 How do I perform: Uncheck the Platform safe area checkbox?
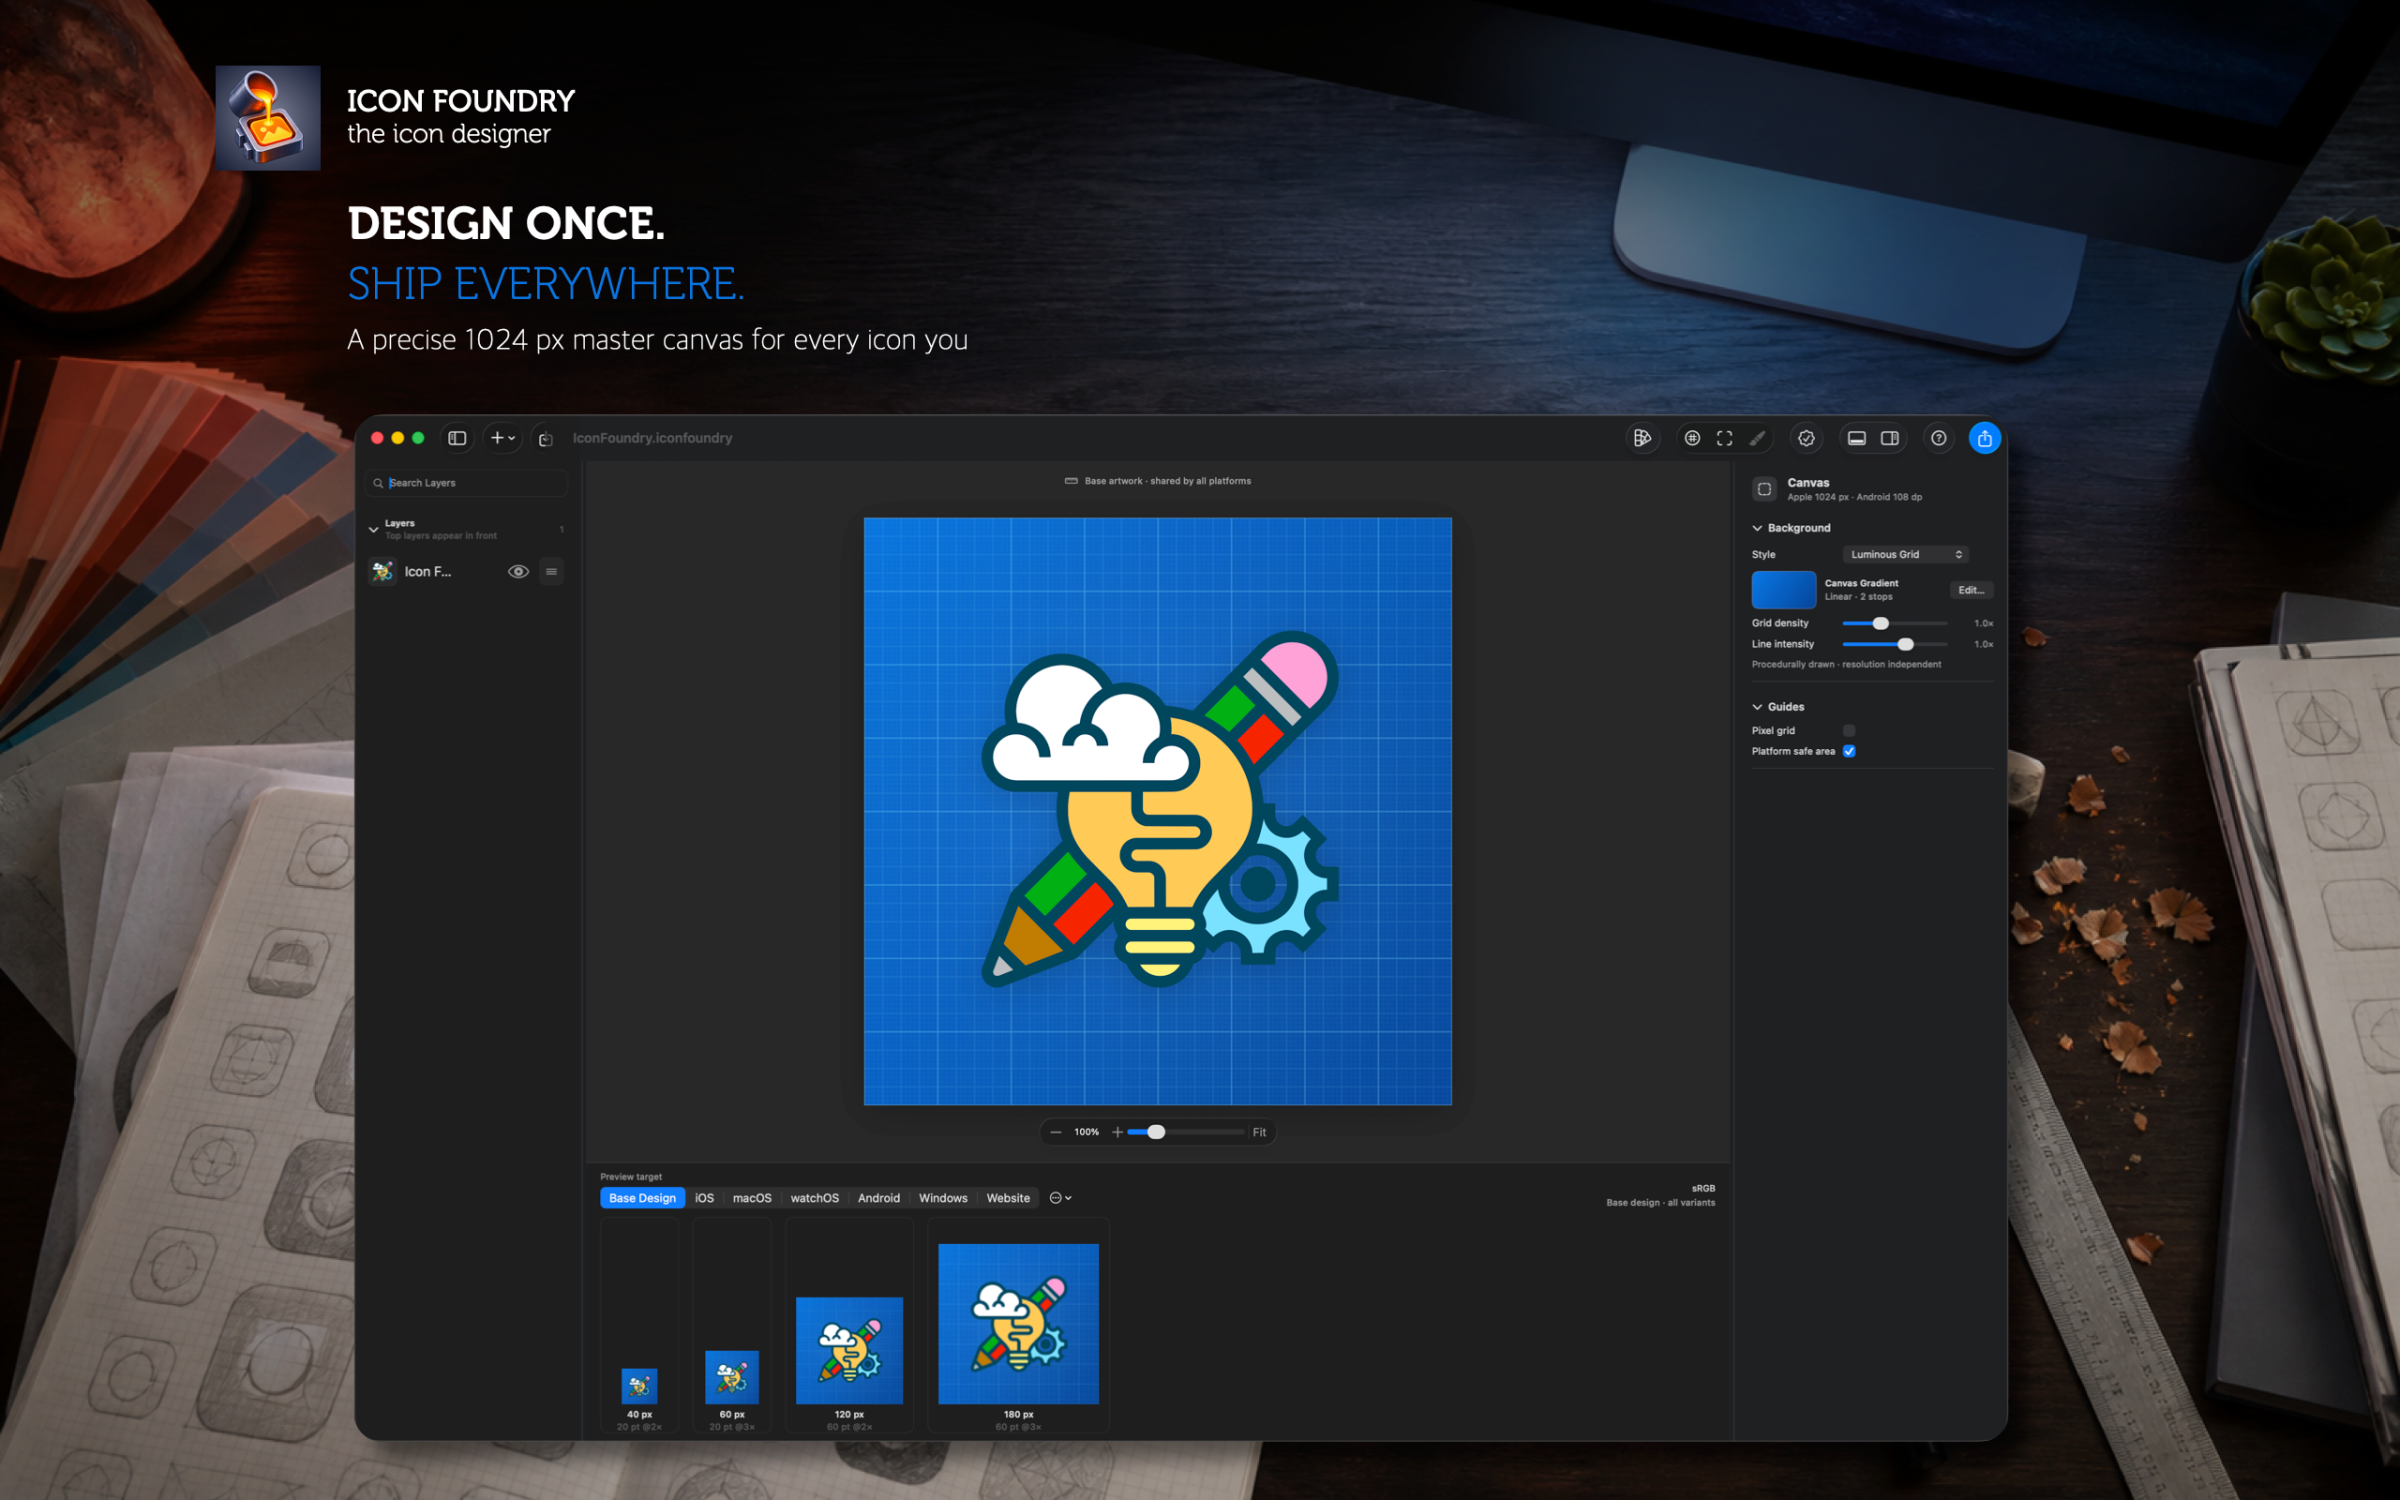pyautogui.click(x=1849, y=752)
